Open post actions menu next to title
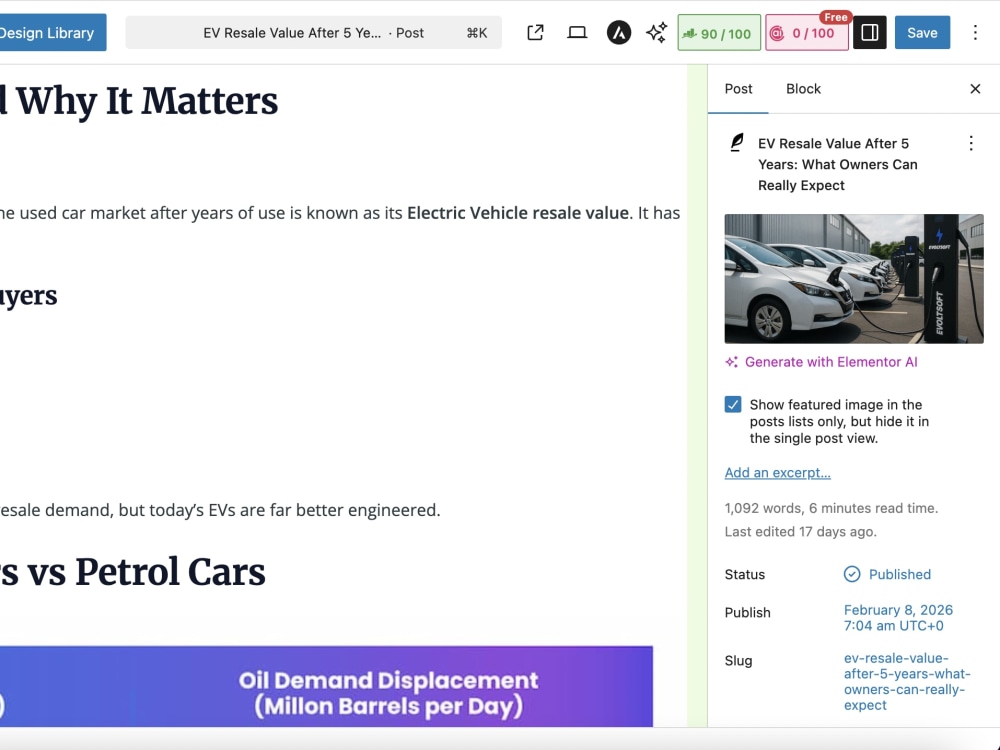Image resolution: width=1000 pixels, height=750 pixels. (971, 143)
